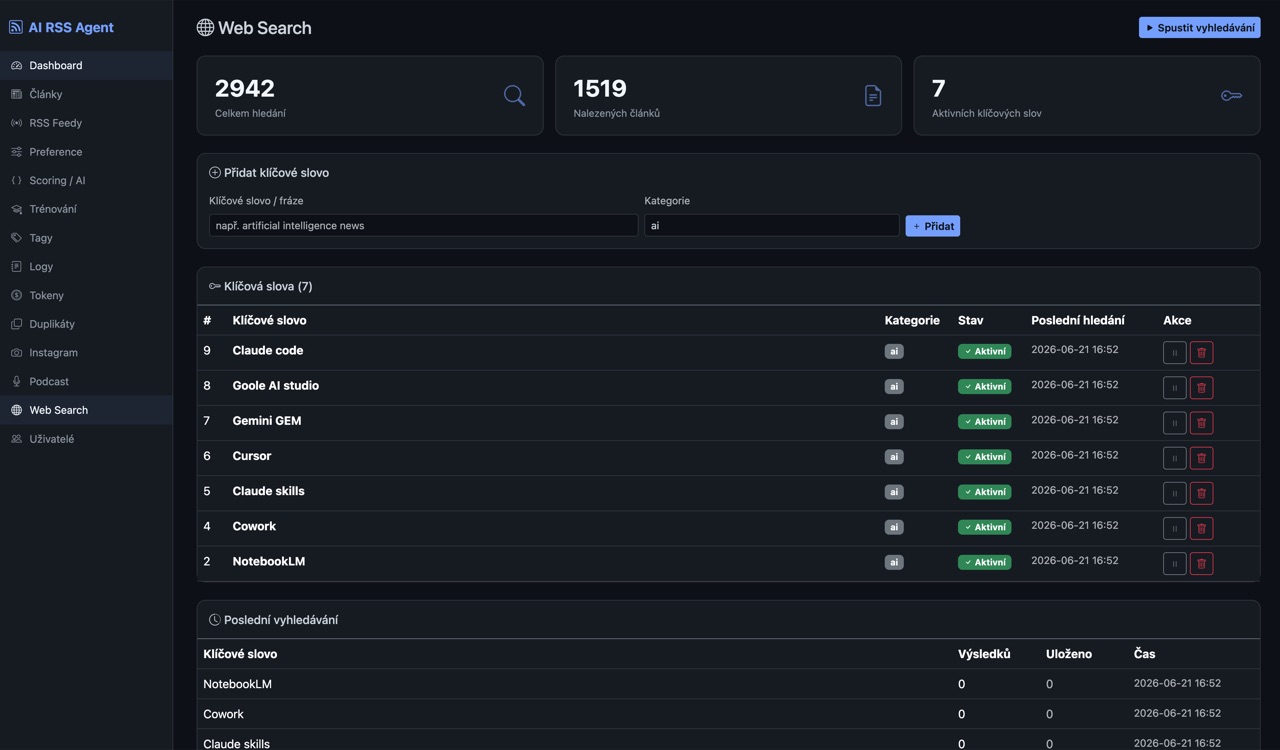Click the 2942 Celkem hledání value
The width and height of the screenshot is (1280, 750).
tap(245, 88)
